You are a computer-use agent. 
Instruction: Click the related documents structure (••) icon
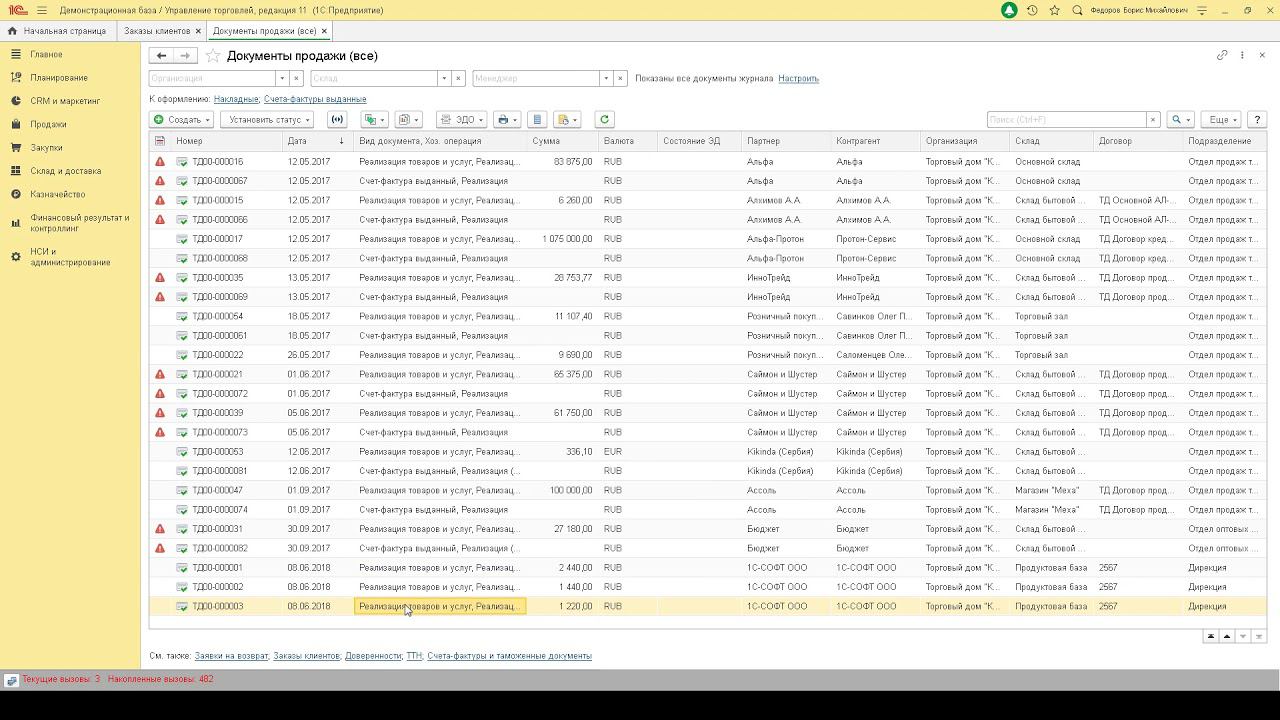[x=337, y=119]
